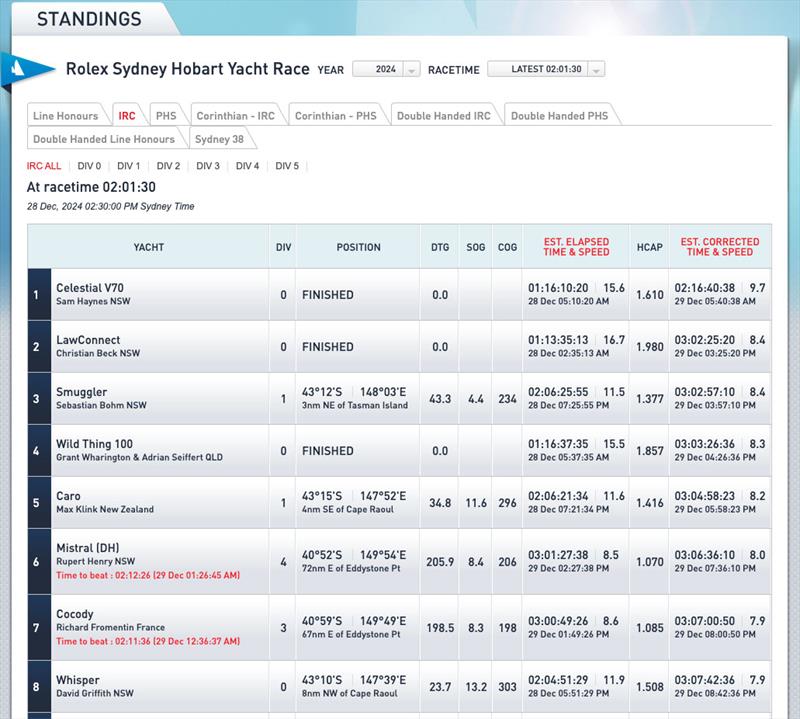The width and height of the screenshot is (800, 719).
Task: Click LawConnect elapsed time 01:13:35:13
Action: [x=558, y=340]
